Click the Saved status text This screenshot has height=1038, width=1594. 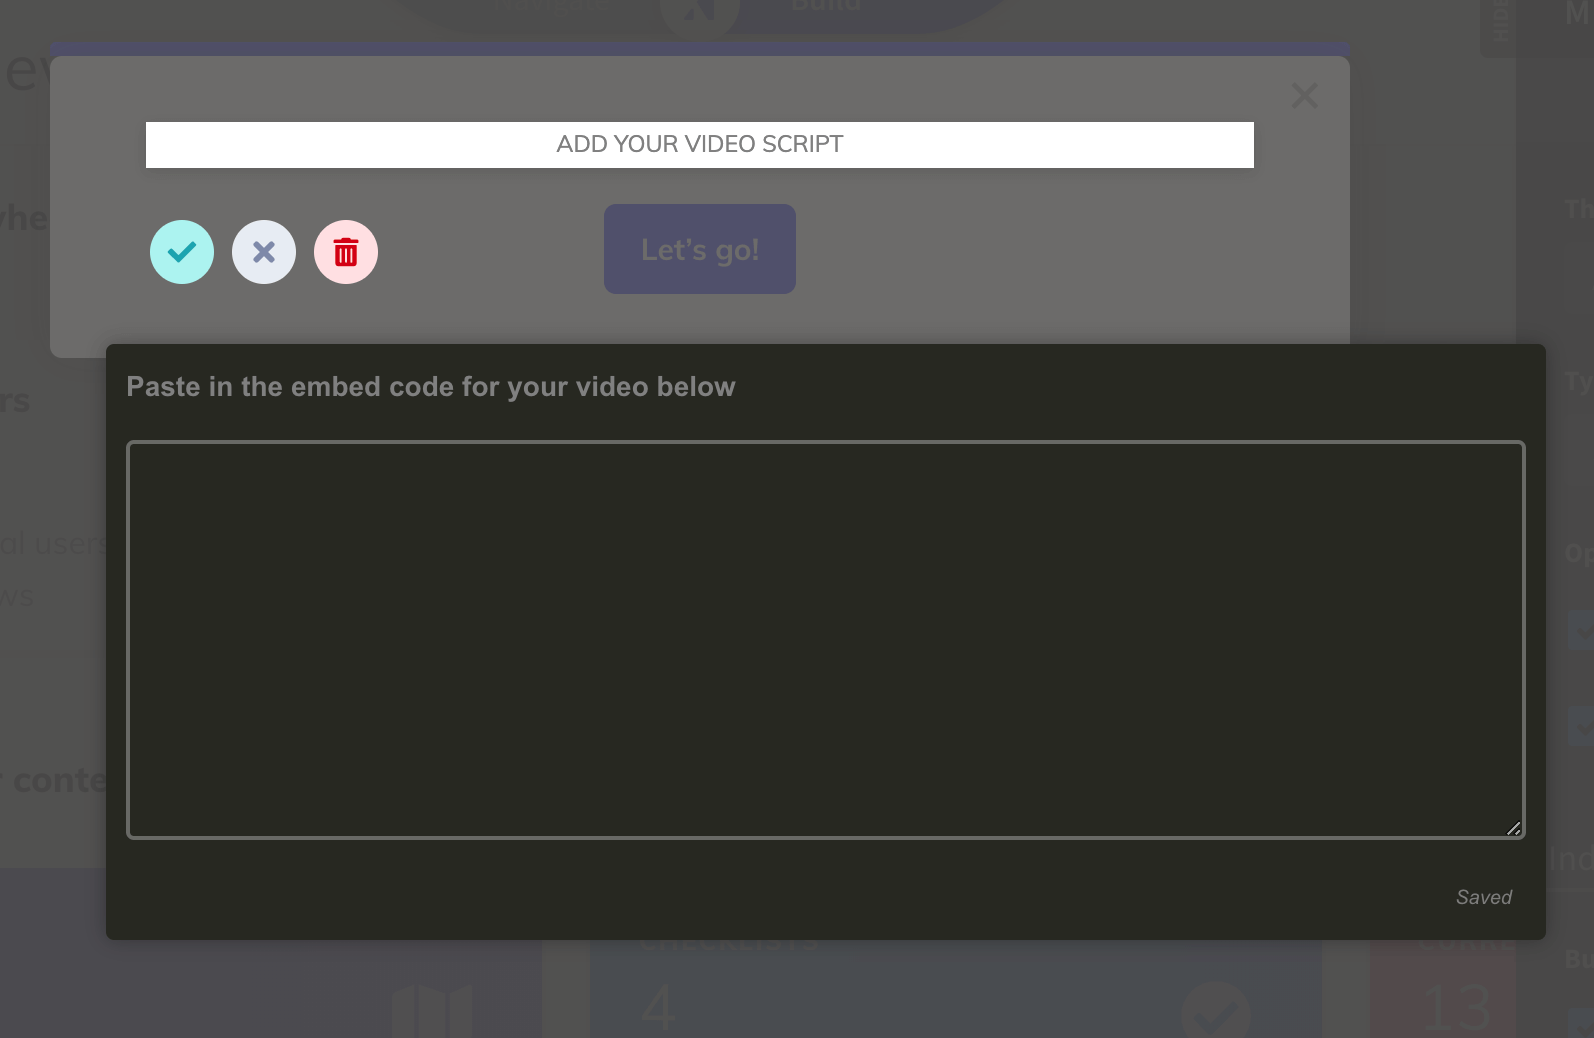[x=1484, y=897]
